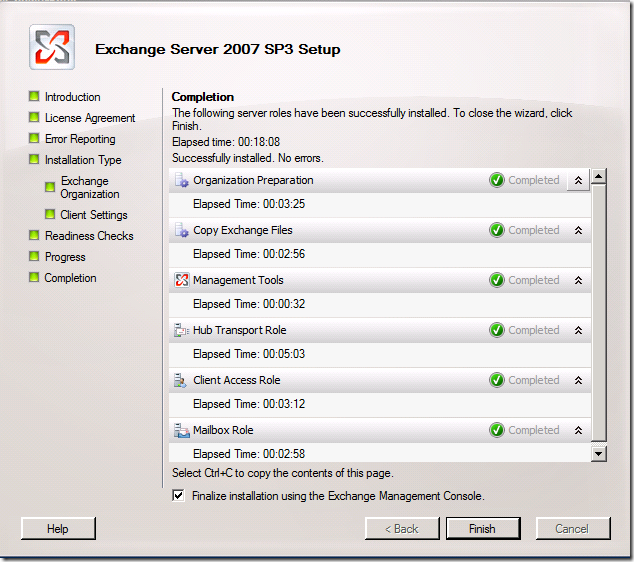This screenshot has height=562, width=634.
Task: Click the green square beside Progress
Action: (34, 256)
